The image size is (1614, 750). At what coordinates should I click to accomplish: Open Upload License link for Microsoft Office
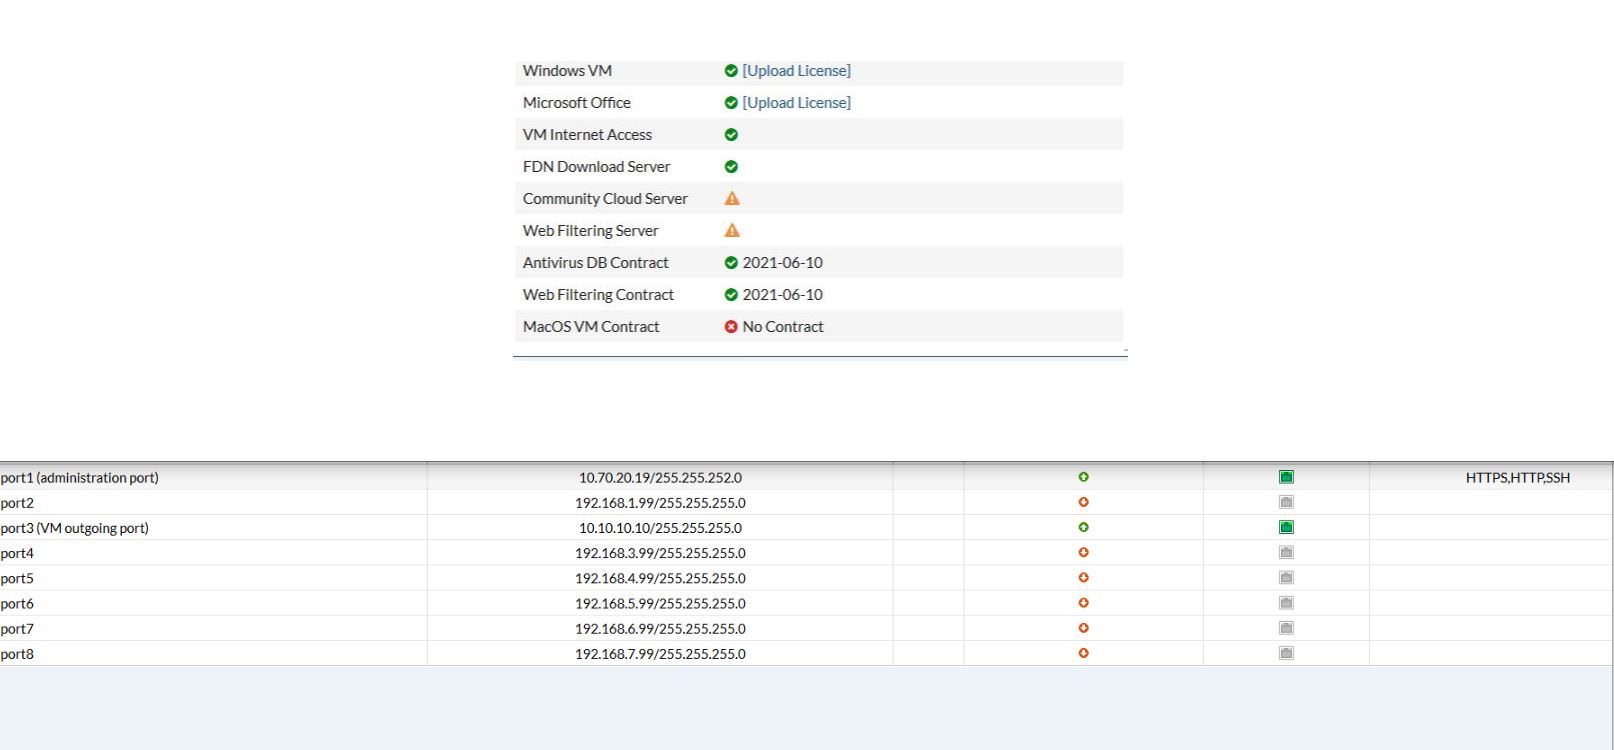(x=796, y=103)
